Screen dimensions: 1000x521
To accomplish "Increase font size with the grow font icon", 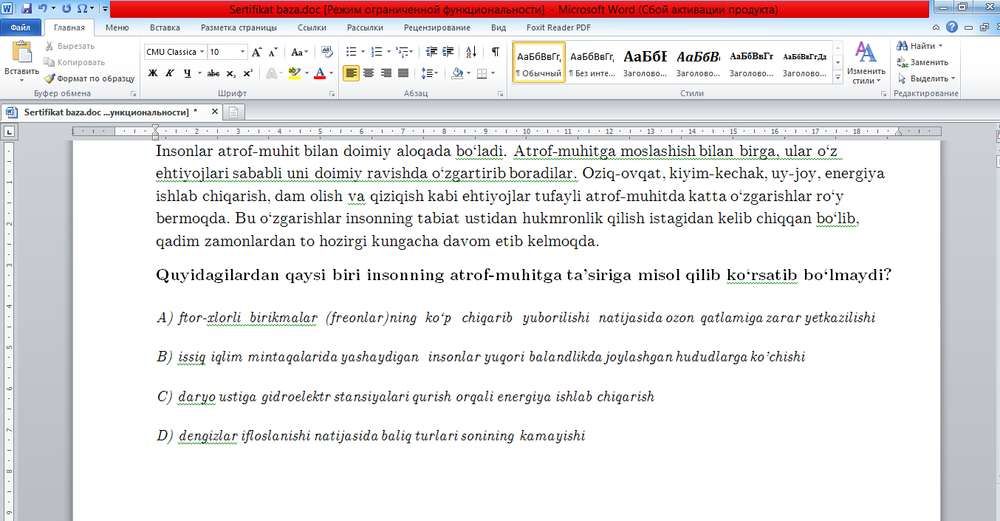I will (256, 52).
